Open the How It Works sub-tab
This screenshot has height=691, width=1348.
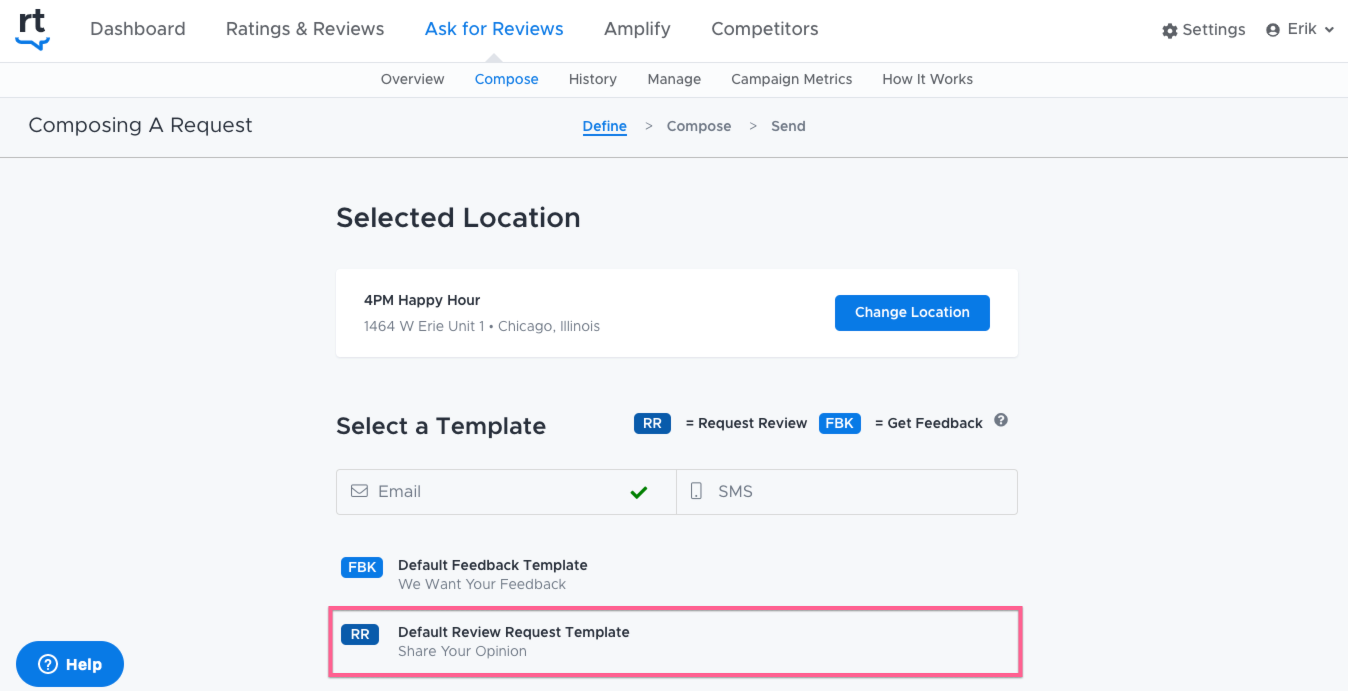point(928,79)
